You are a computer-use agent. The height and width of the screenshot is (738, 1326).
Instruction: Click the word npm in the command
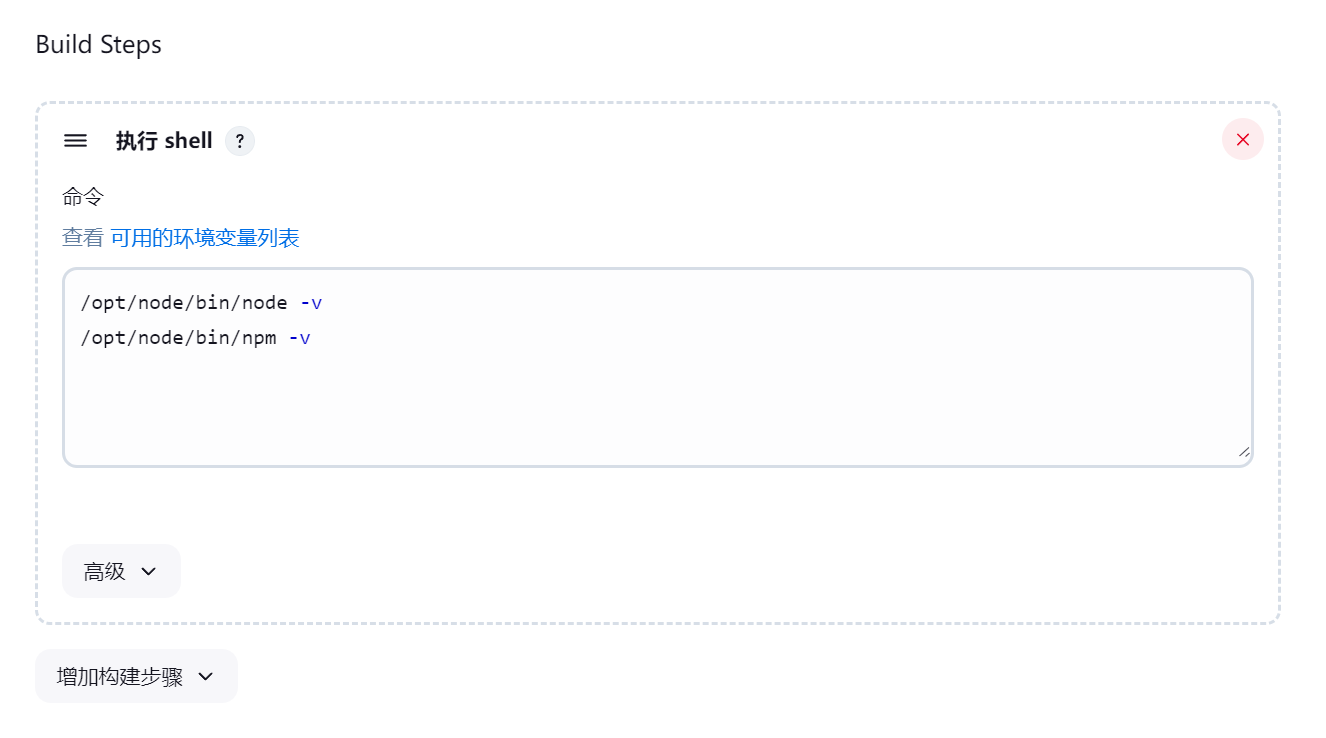point(260,338)
